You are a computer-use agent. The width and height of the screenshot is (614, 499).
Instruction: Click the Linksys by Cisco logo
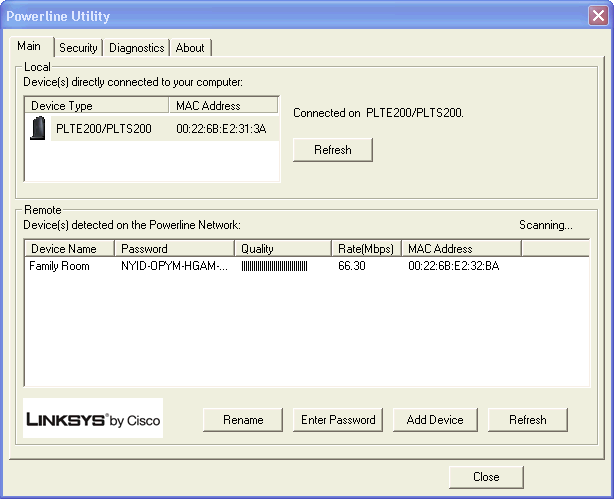pos(93,419)
